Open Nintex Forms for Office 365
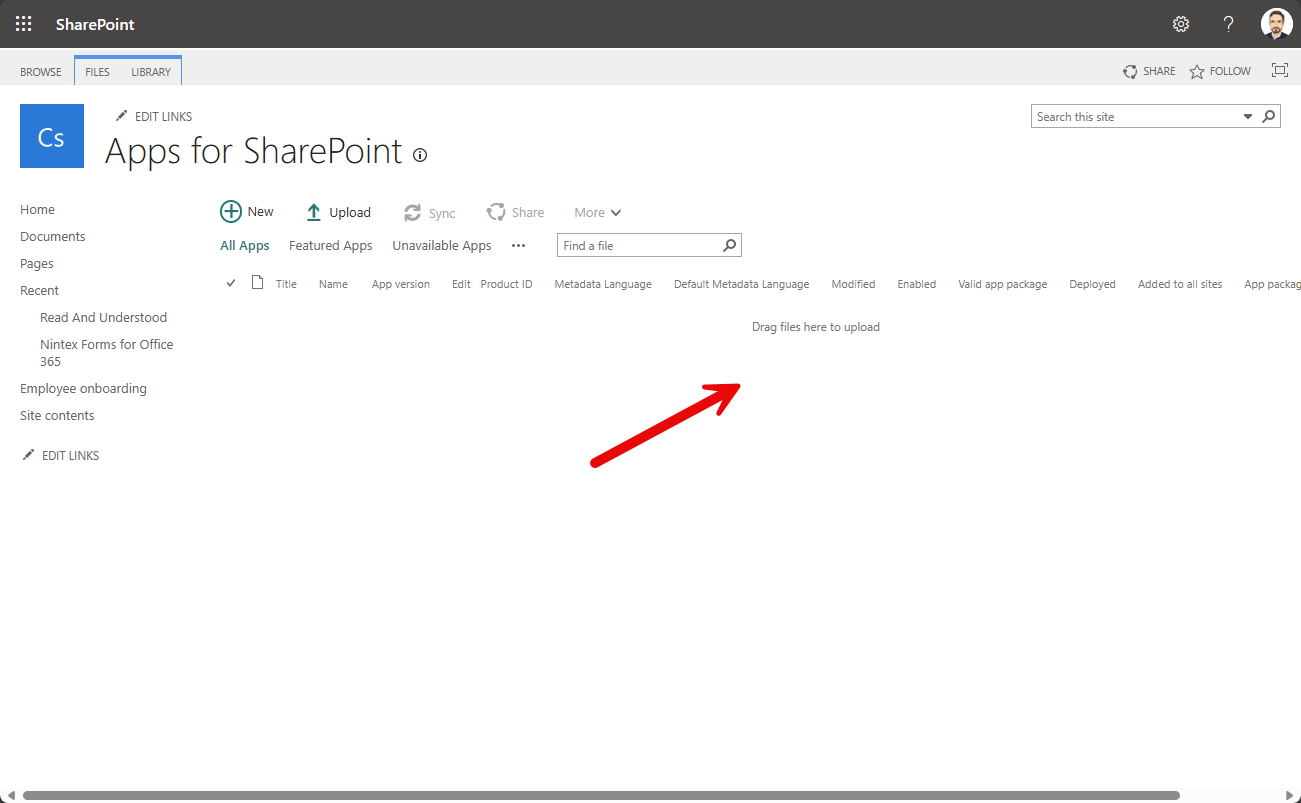This screenshot has width=1301, height=803. coord(106,352)
